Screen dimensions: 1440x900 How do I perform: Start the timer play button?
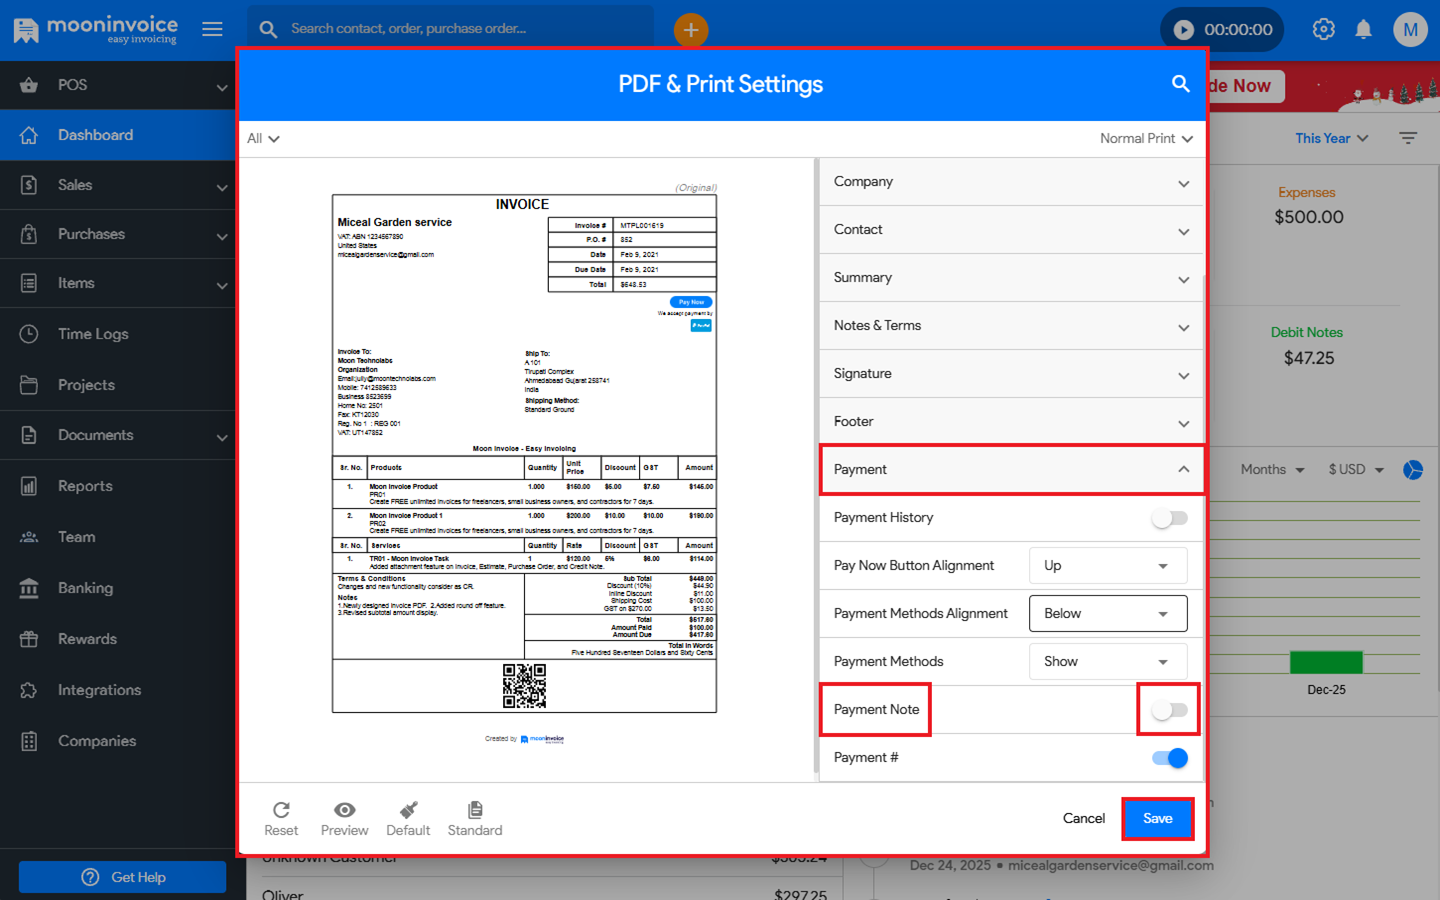1184,30
